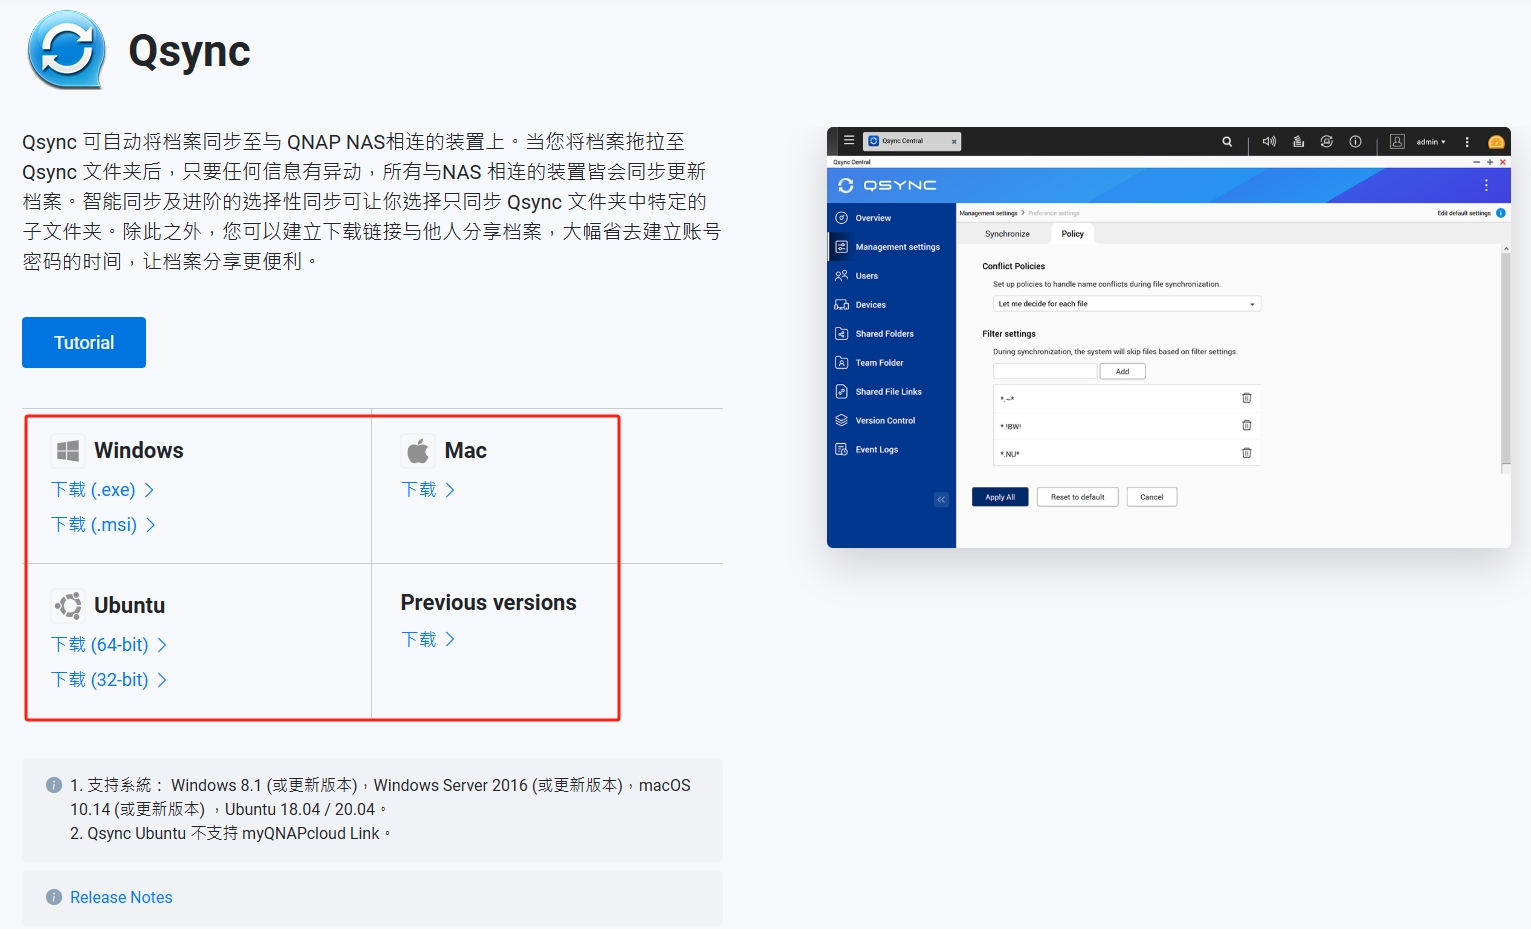The image size is (1531, 929).
Task: Go to Overview in sidebar
Action: (891, 218)
